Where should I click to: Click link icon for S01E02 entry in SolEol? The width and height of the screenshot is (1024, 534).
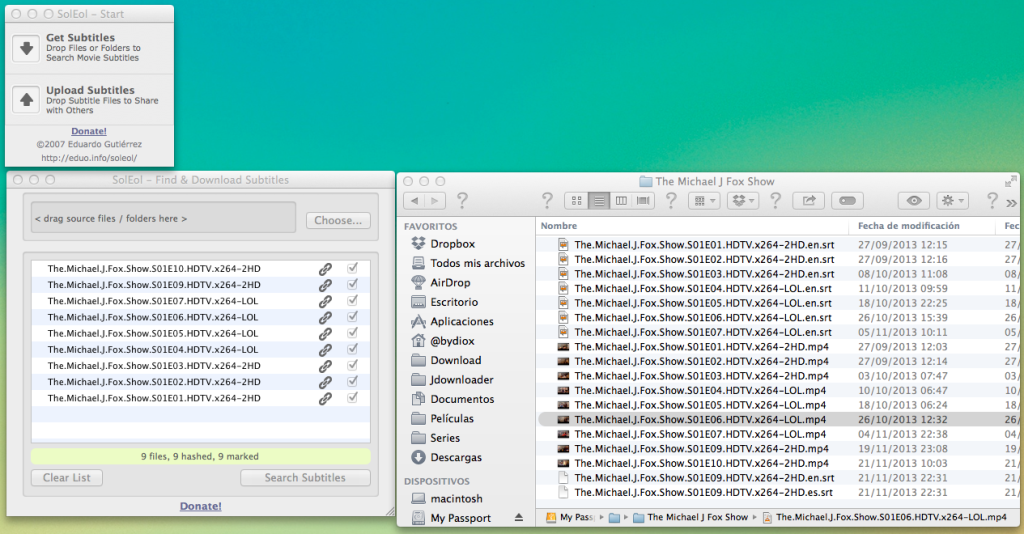pyautogui.click(x=325, y=383)
